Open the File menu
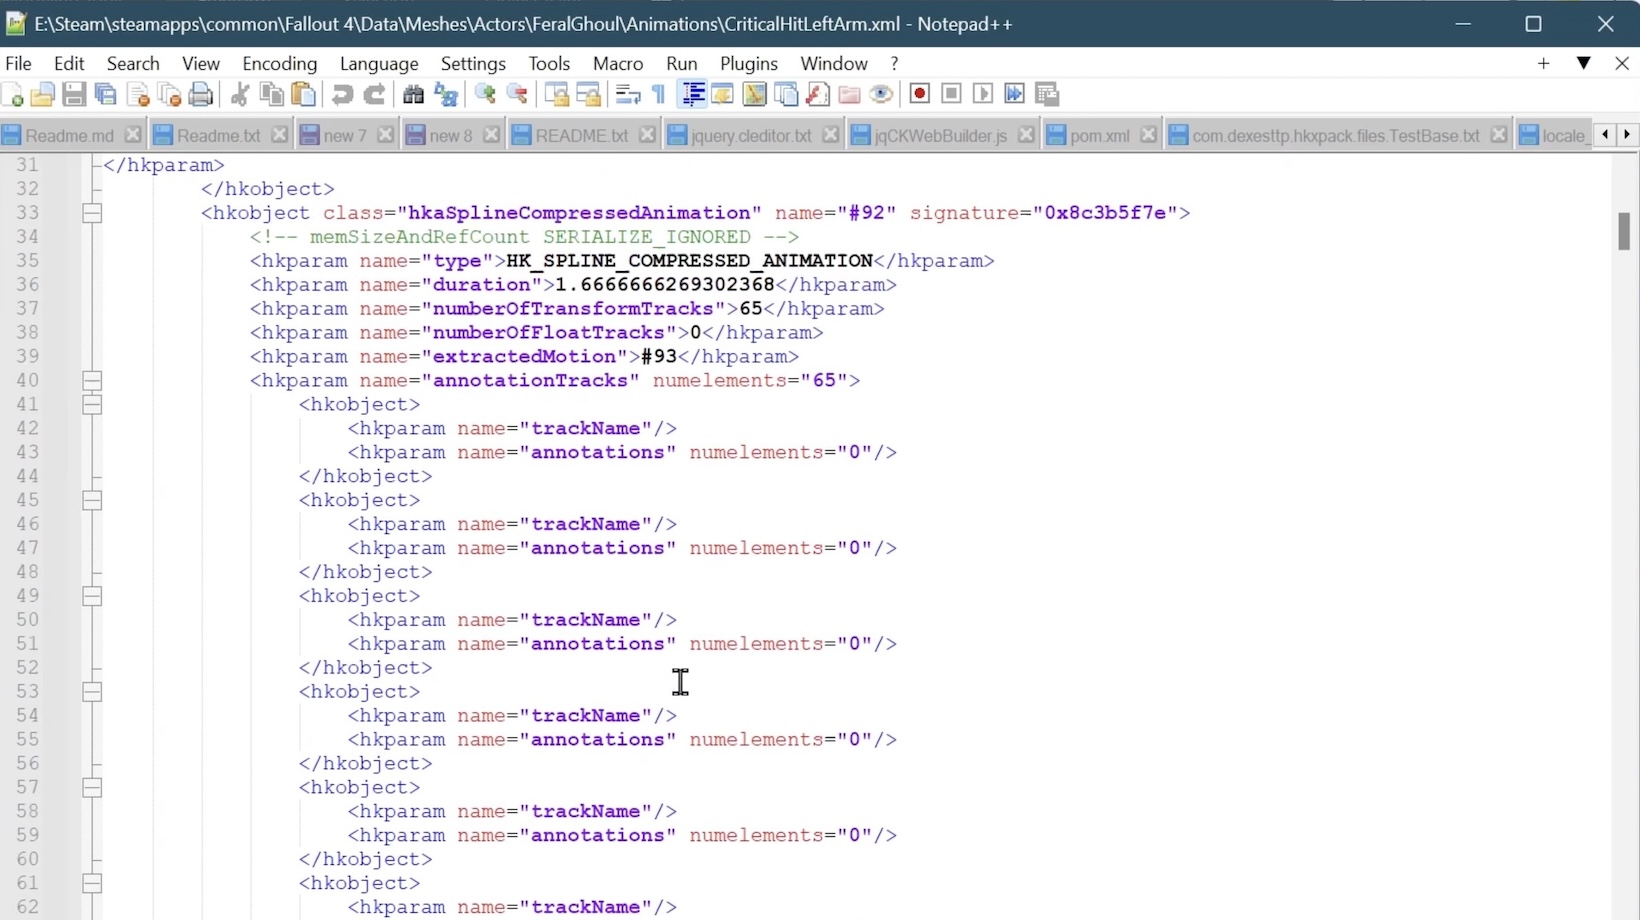Image resolution: width=1640 pixels, height=920 pixels. (x=19, y=63)
